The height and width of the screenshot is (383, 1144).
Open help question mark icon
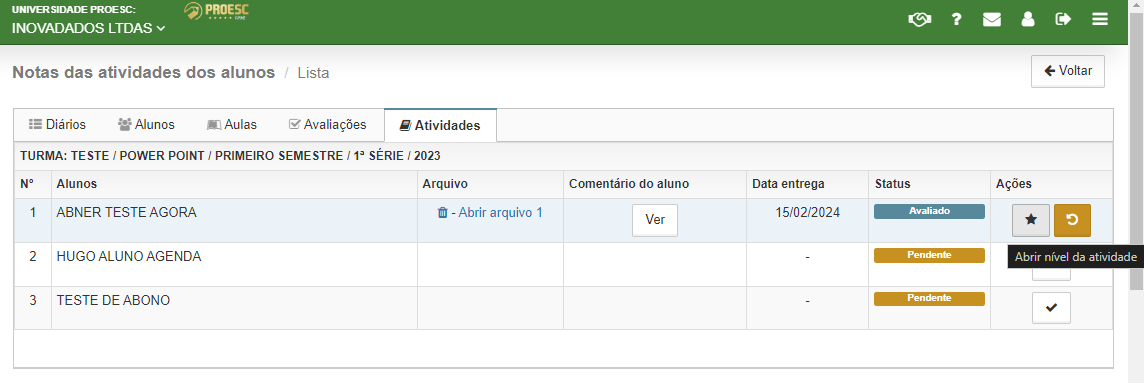pos(956,20)
